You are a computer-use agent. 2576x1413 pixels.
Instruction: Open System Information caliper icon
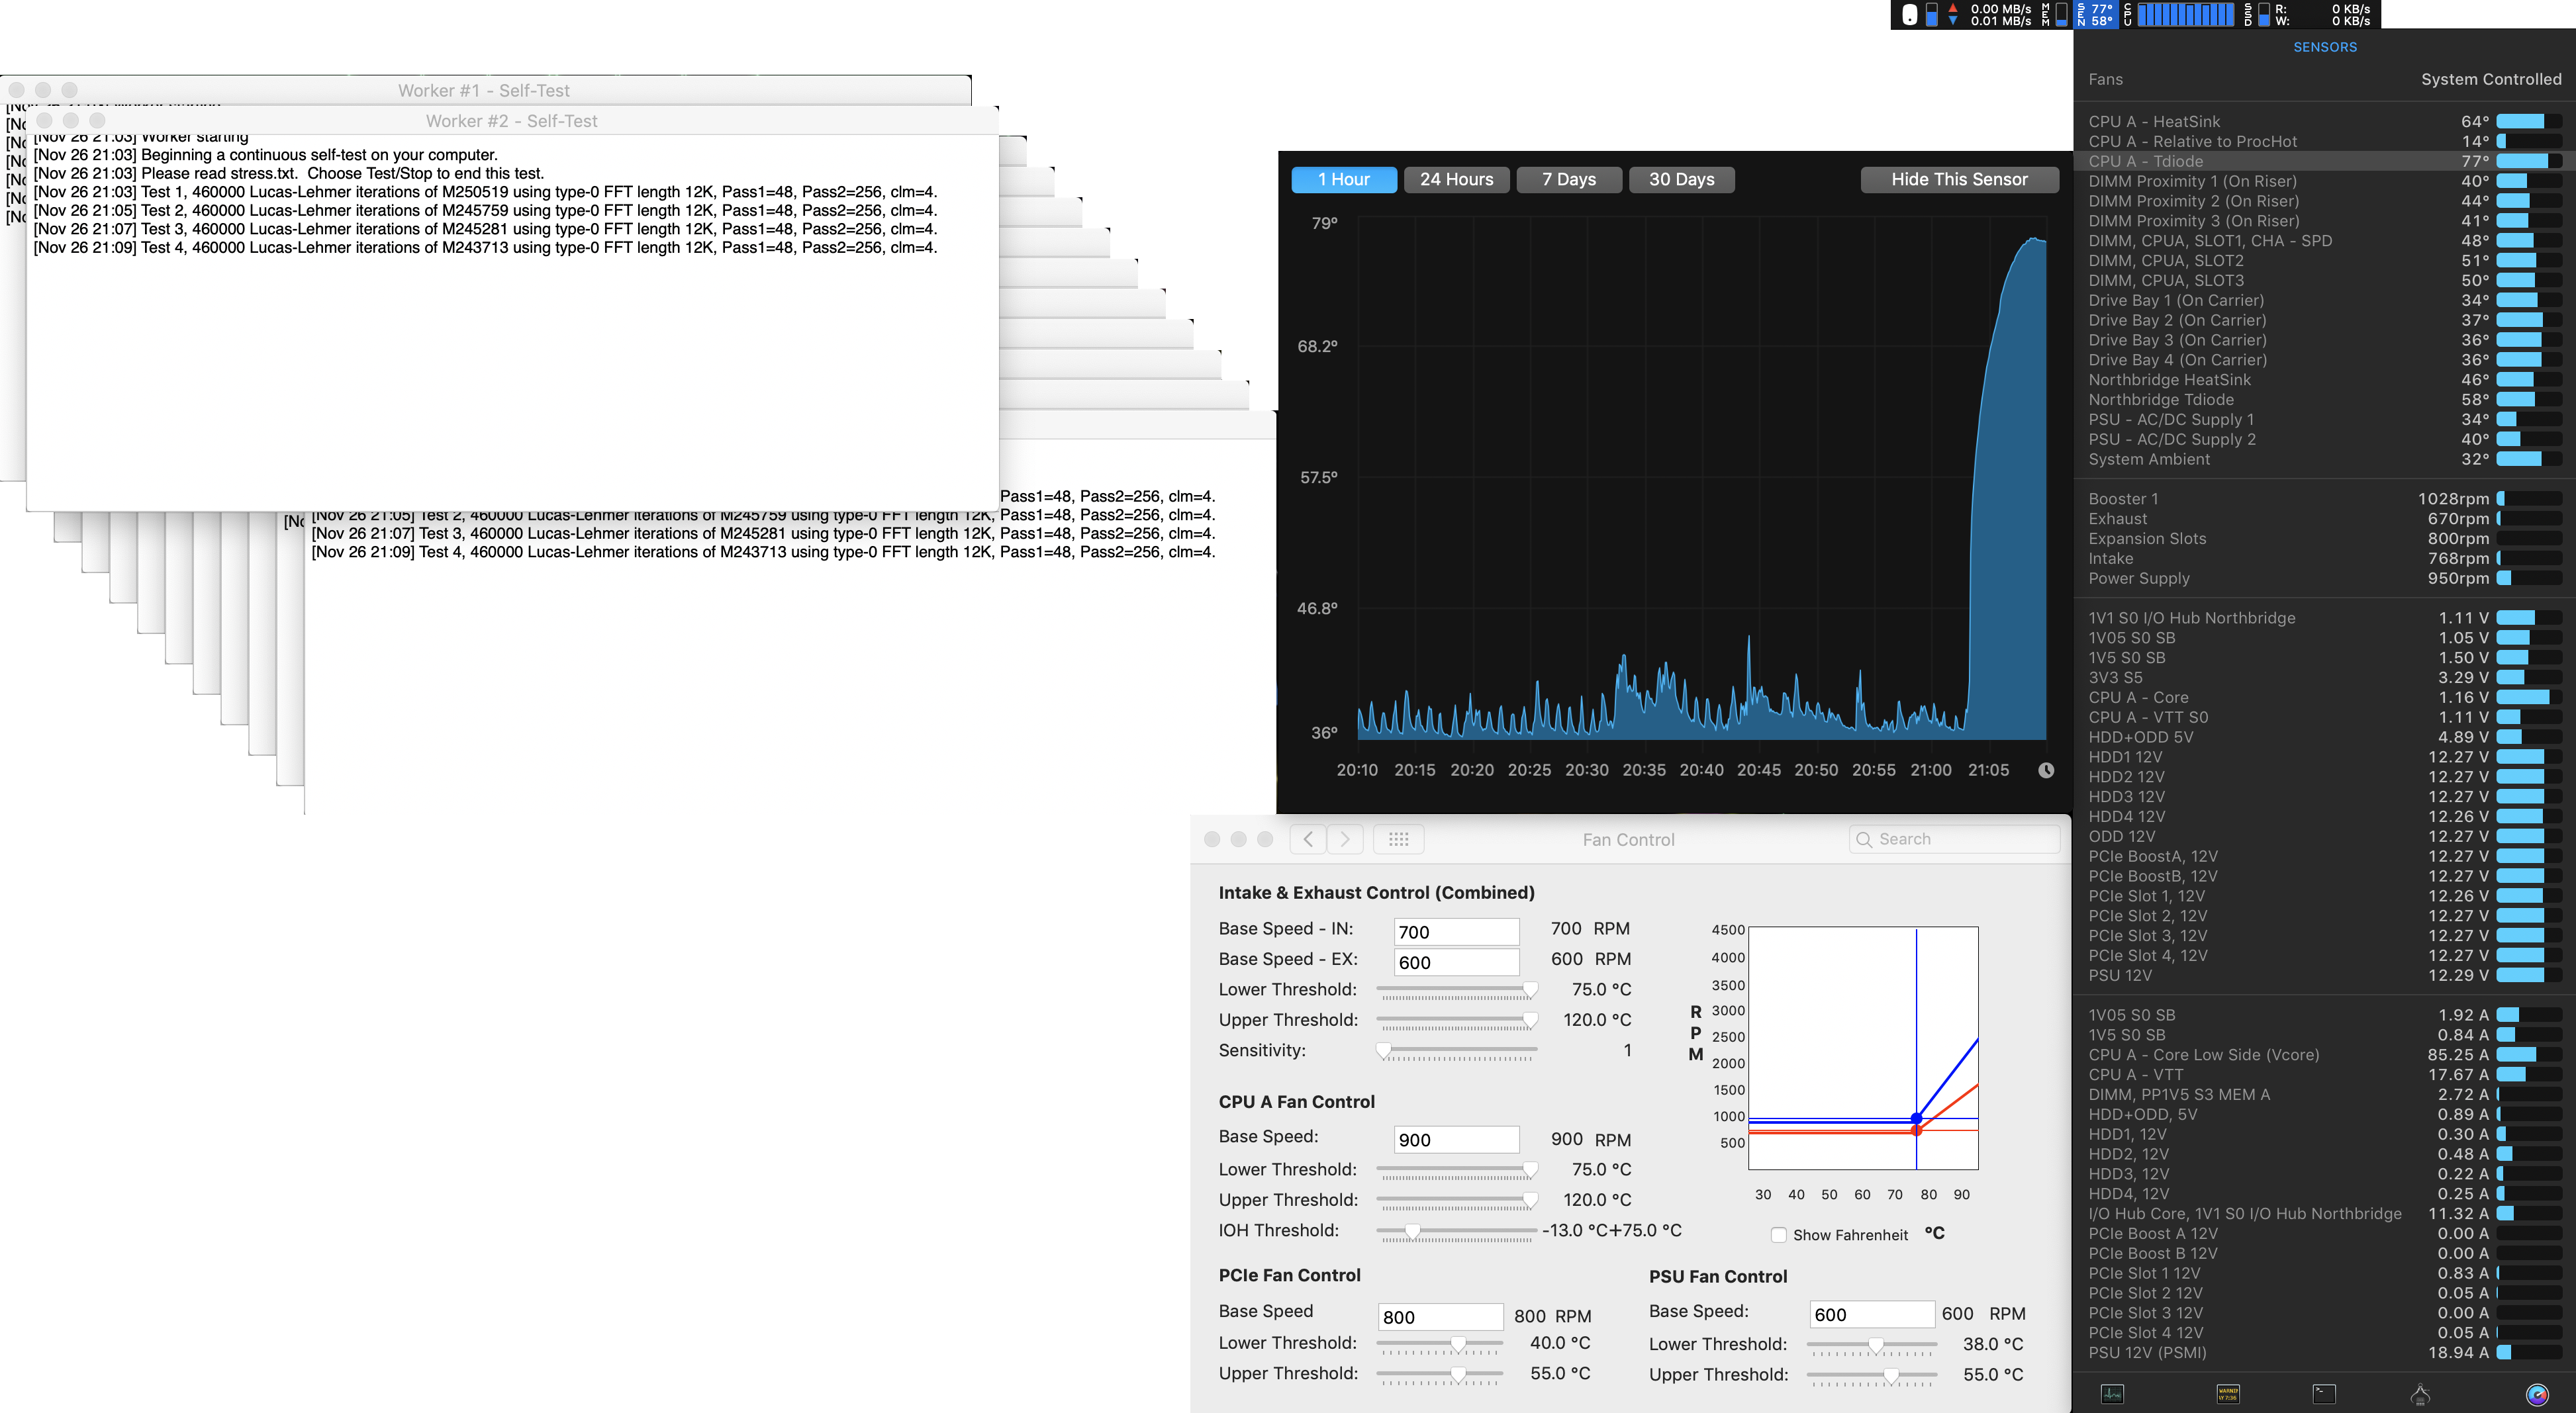[x=2420, y=1393]
